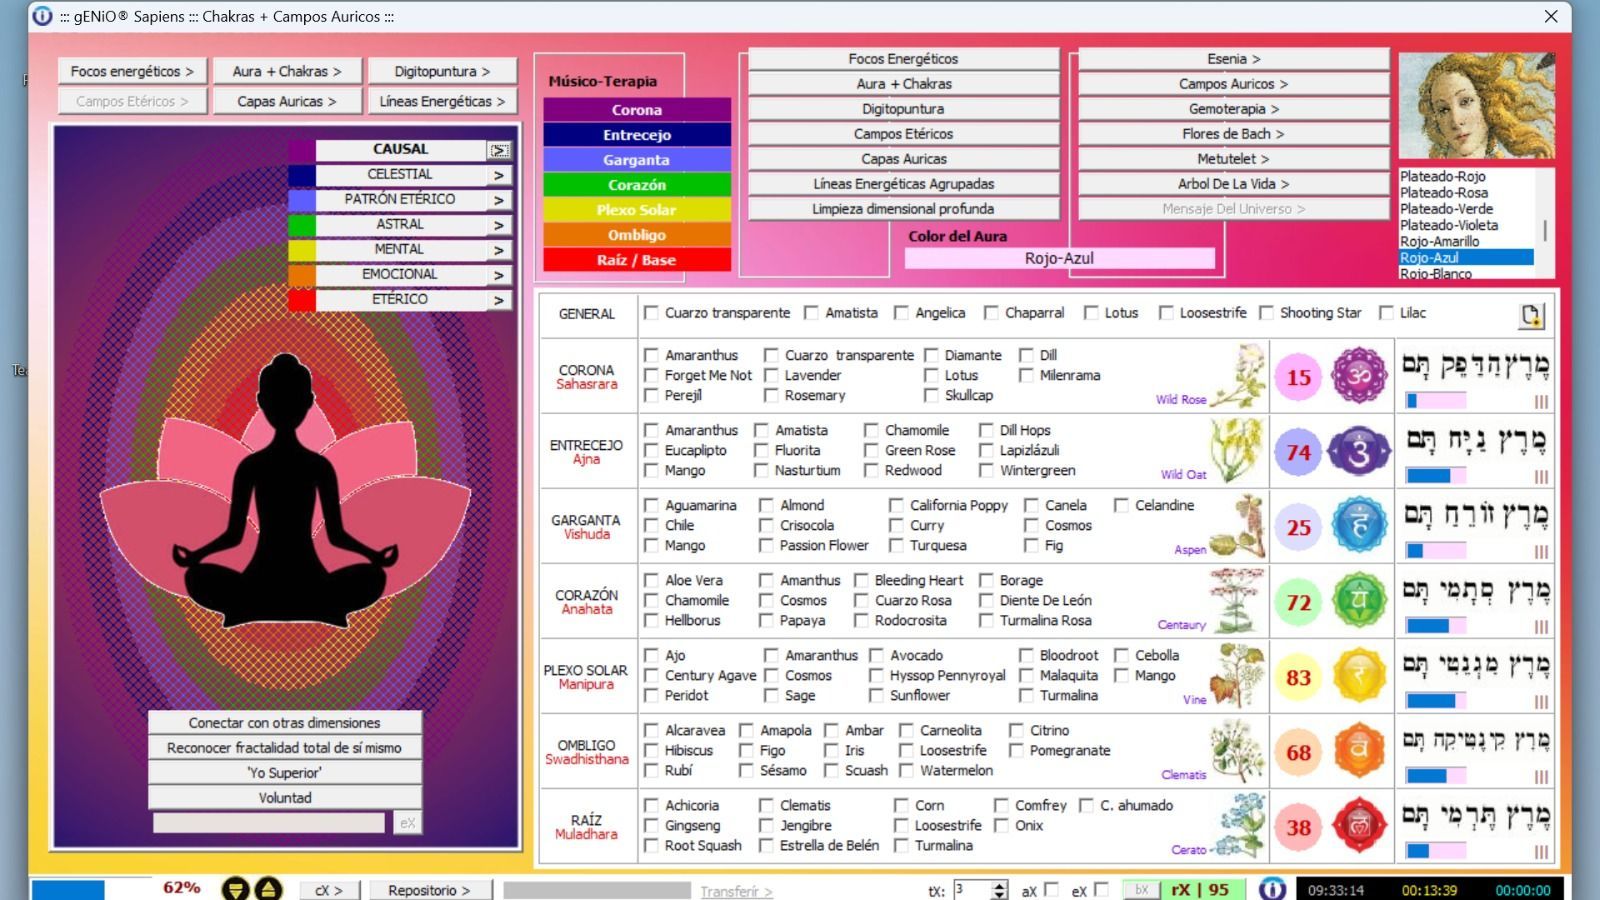Click the Transferir > link

click(736, 891)
